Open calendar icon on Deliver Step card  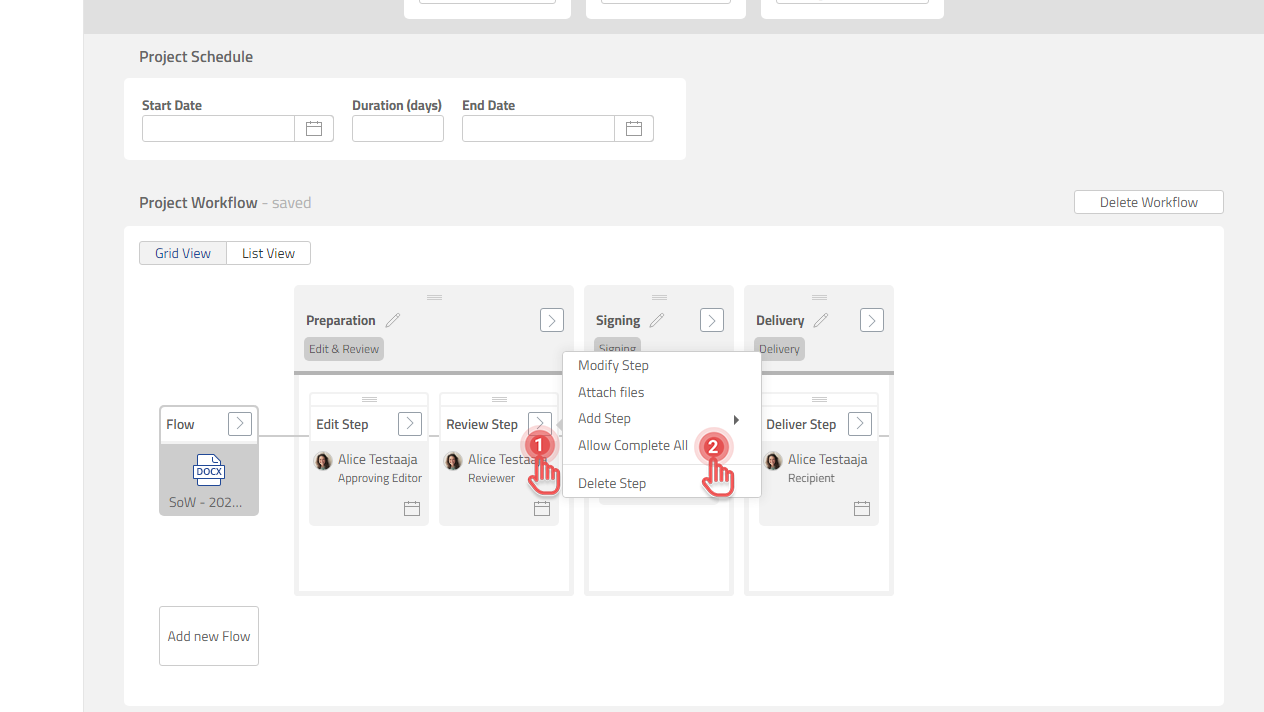click(x=862, y=509)
